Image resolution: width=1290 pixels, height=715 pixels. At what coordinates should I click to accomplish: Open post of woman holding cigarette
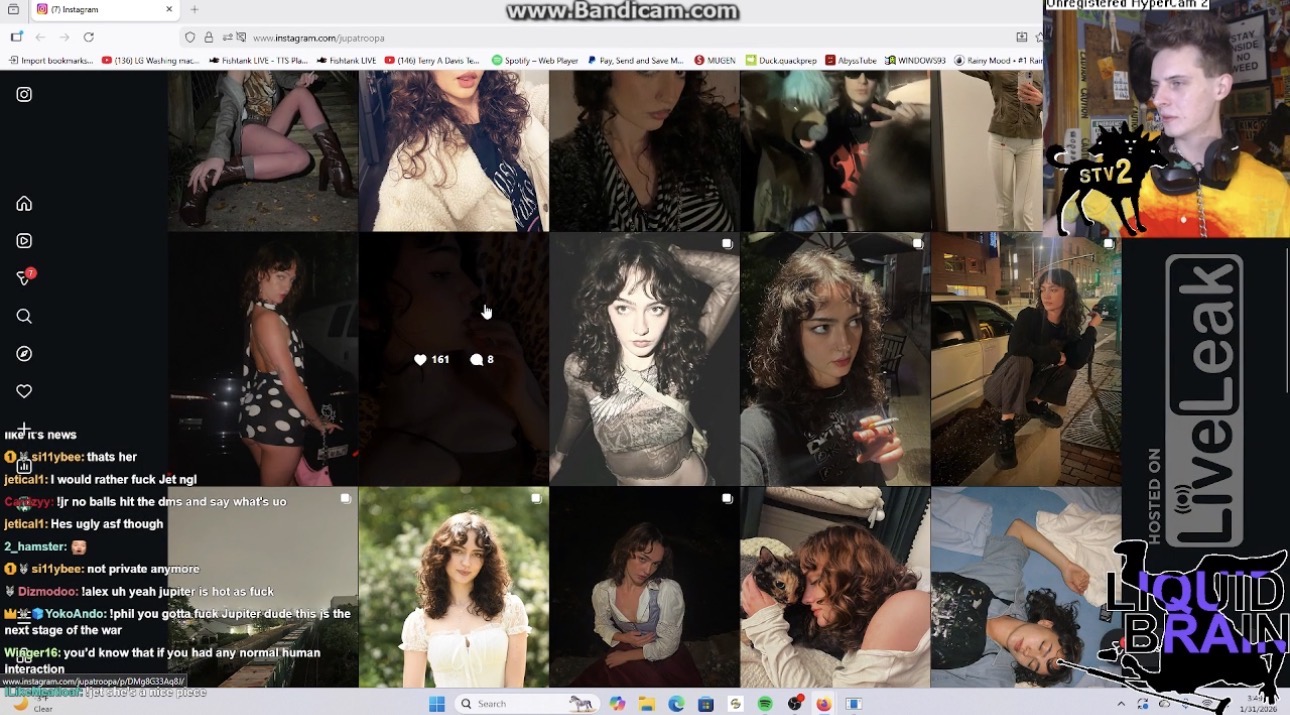click(835, 359)
